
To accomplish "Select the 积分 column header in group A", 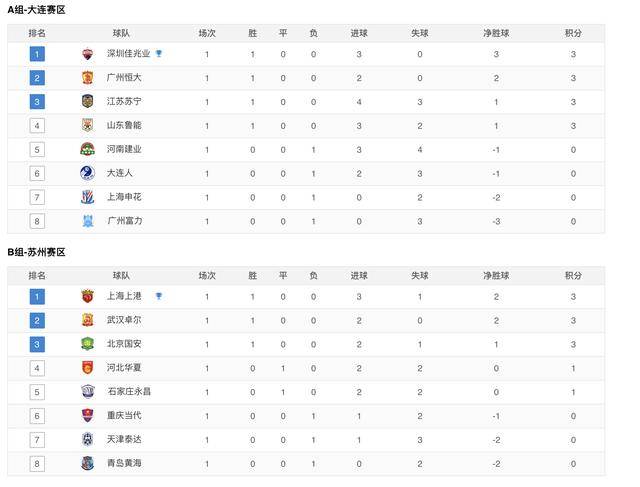I will coord(573,33).
